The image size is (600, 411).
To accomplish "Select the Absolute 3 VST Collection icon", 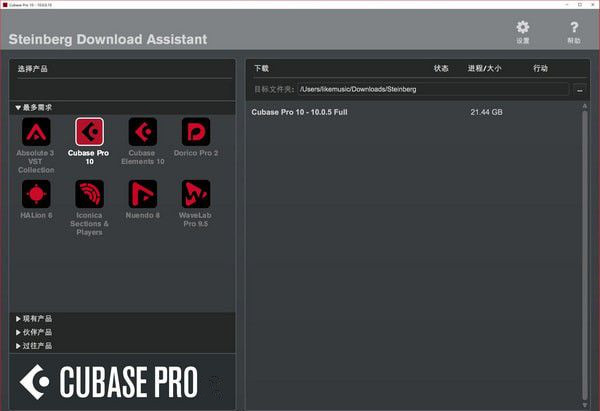I will coord(36,132).
